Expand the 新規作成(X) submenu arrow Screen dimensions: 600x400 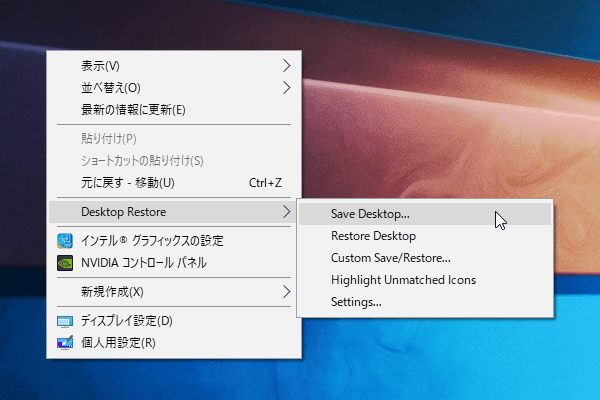click(287, 292)
